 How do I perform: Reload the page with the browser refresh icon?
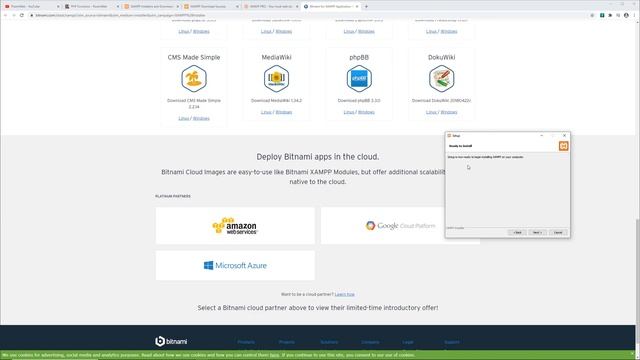(22, 15)
